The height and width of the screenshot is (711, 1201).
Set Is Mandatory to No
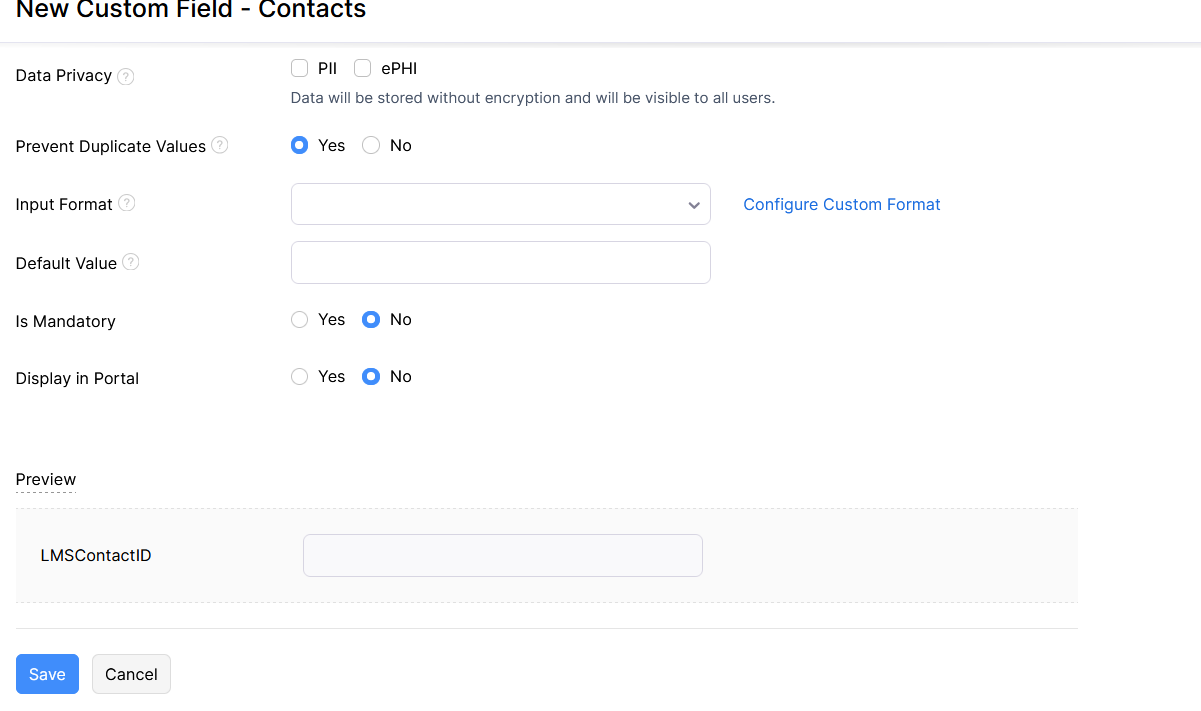[x=371, y=320]
